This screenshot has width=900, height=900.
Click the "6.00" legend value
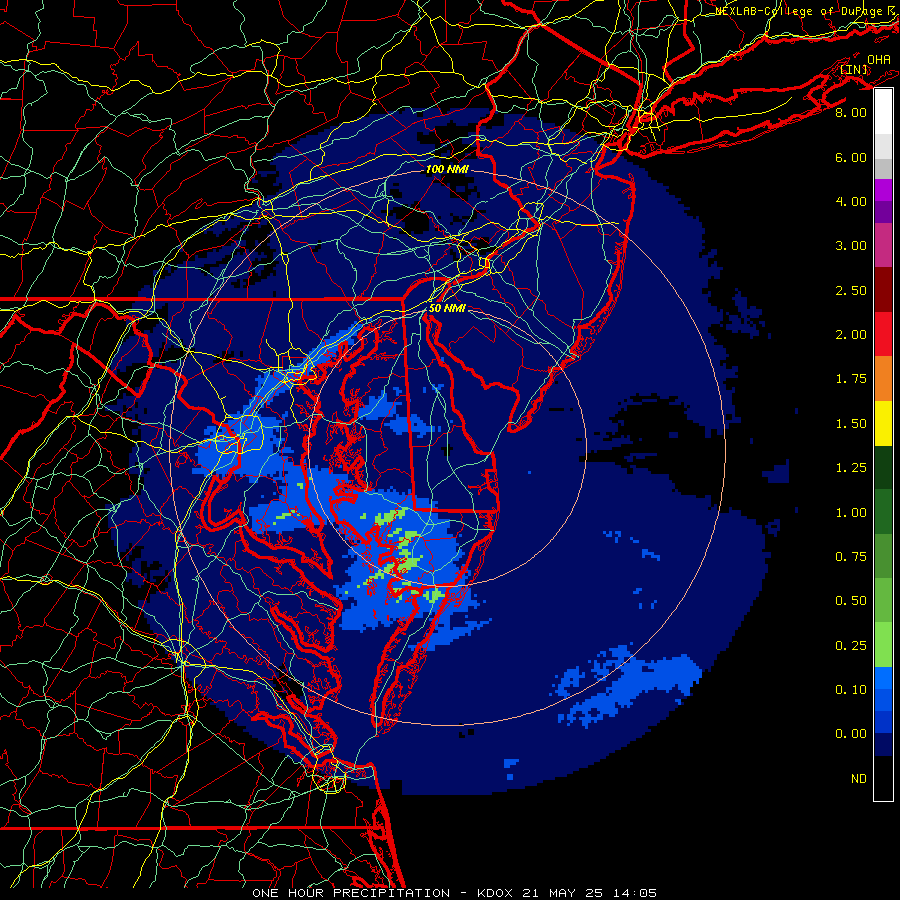851,157
